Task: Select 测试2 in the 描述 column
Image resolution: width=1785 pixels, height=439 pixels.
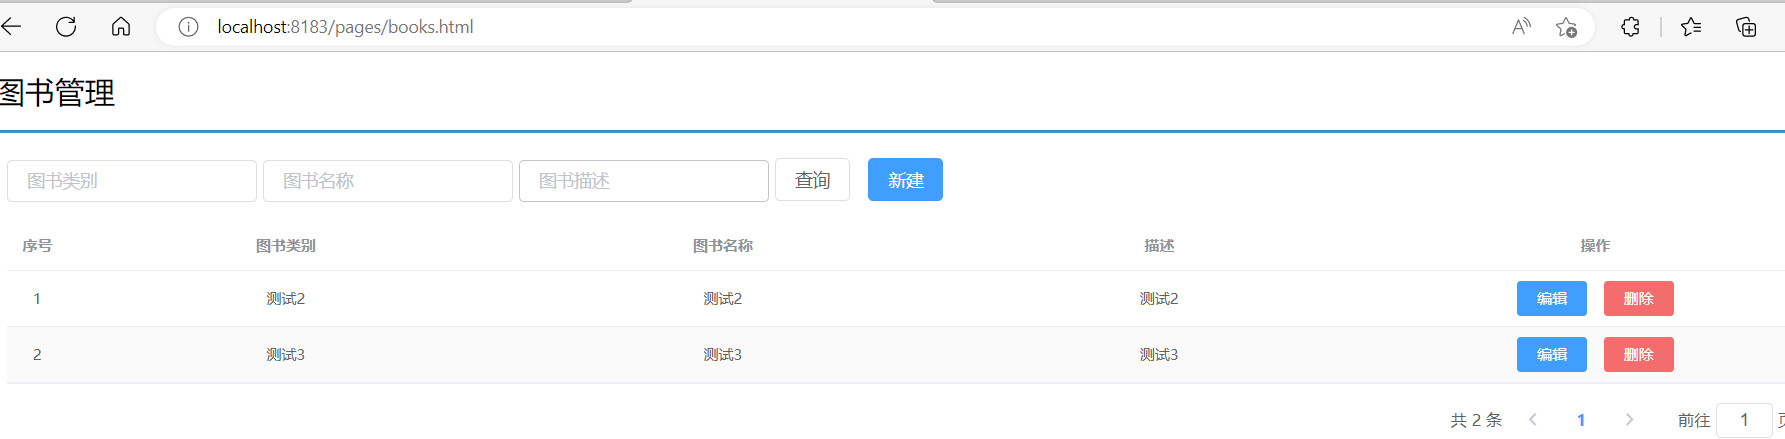Action: (x=1159, y=299)
